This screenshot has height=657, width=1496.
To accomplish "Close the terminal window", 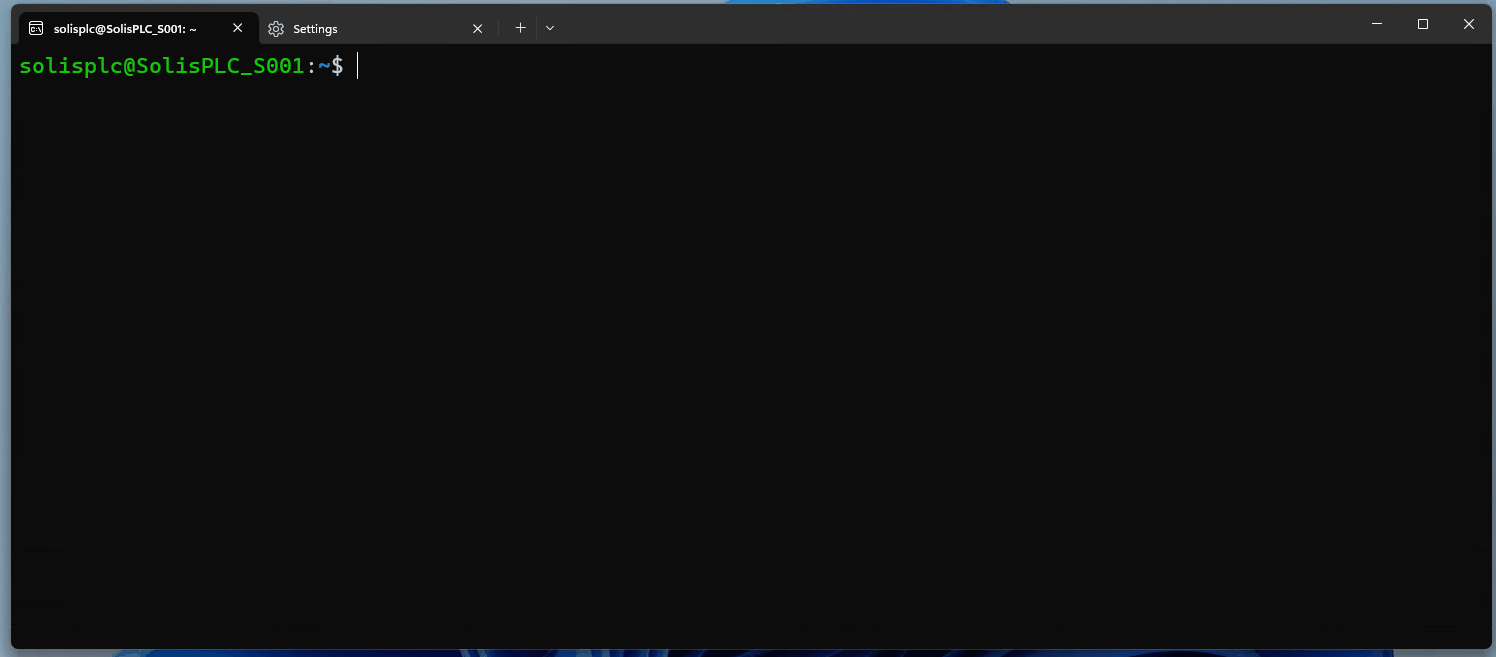I will [1469, 24].
